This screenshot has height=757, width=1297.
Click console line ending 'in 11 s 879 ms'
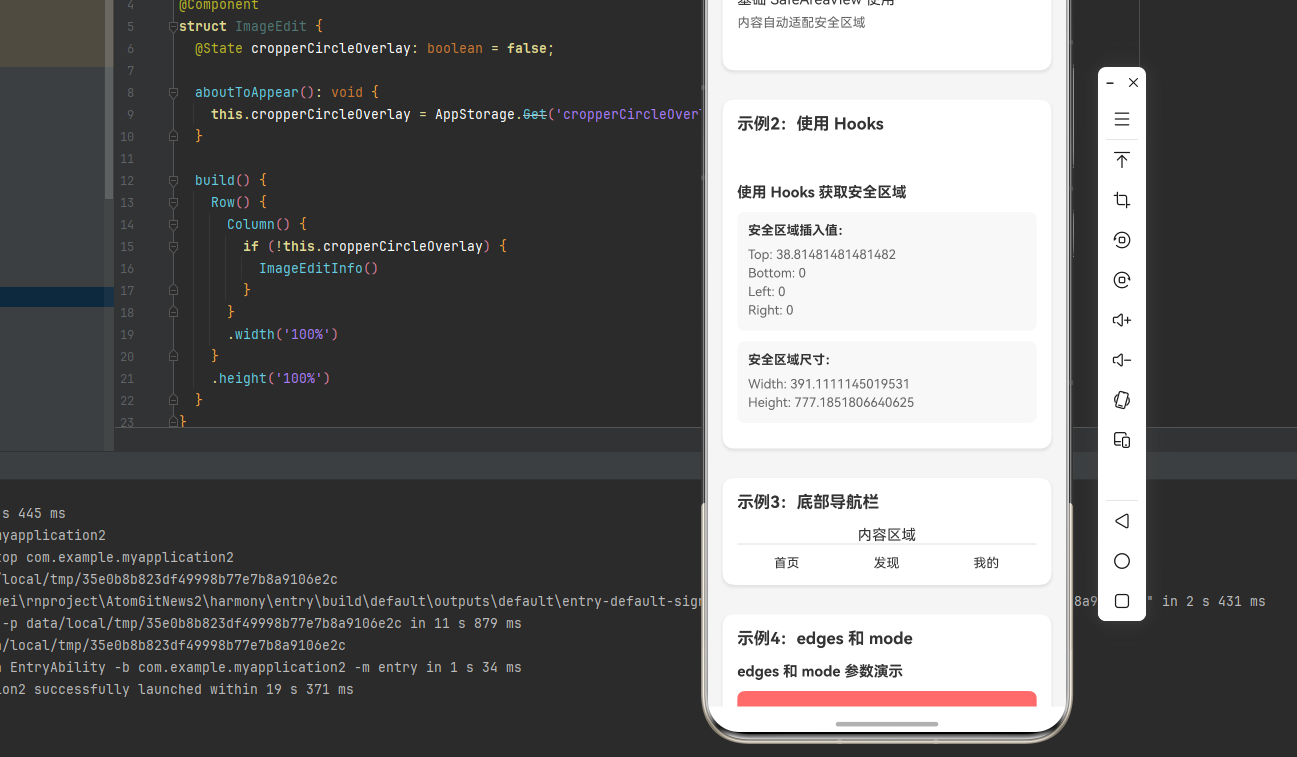pos(261,623)
